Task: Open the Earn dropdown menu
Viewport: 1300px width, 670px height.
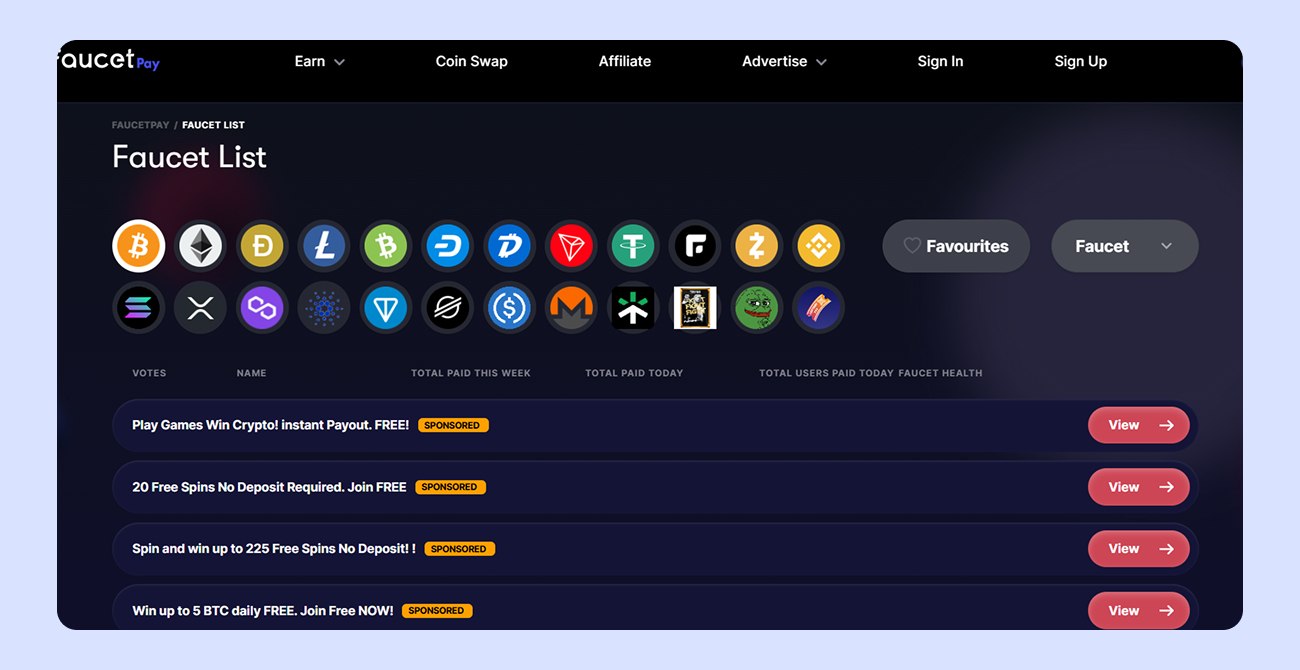Action: 320,61
